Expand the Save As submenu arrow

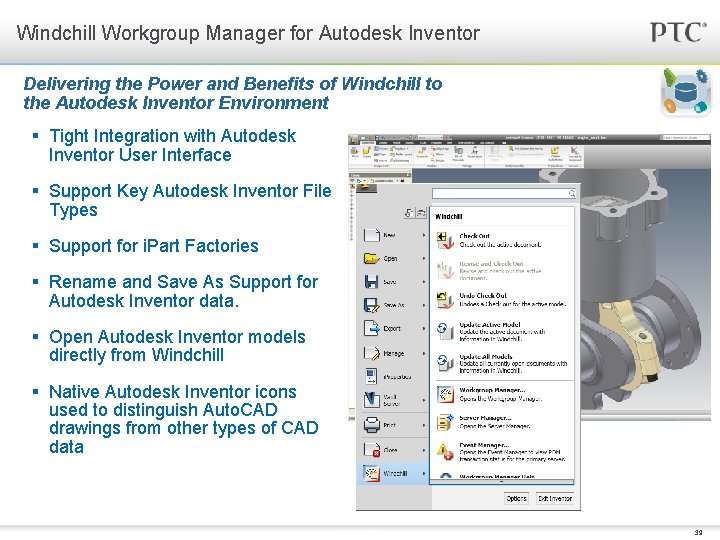[x=424, y=305]
